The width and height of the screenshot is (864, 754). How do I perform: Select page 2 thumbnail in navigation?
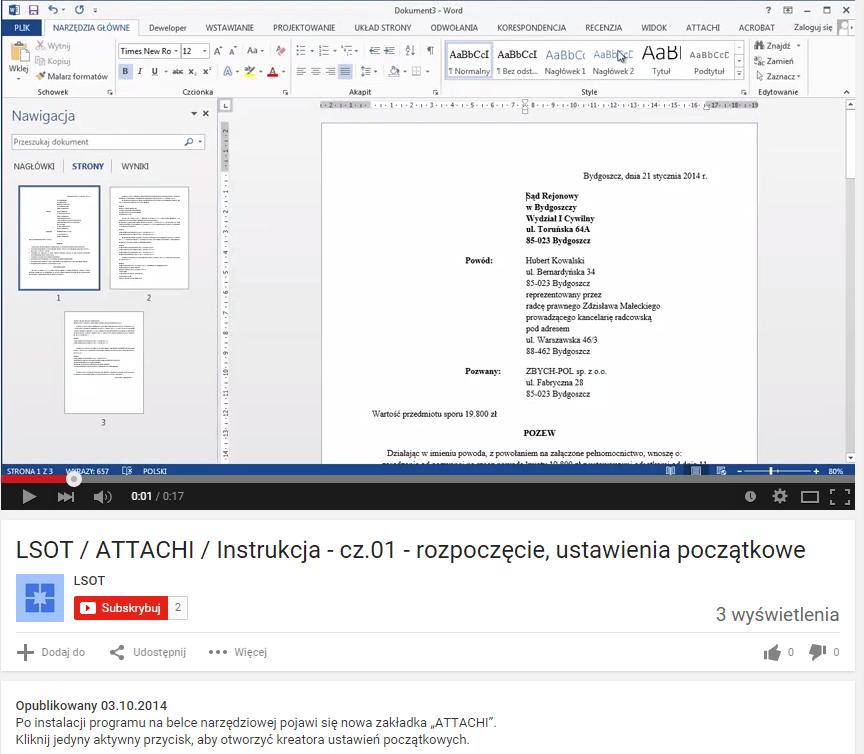(x=149, y=238)
